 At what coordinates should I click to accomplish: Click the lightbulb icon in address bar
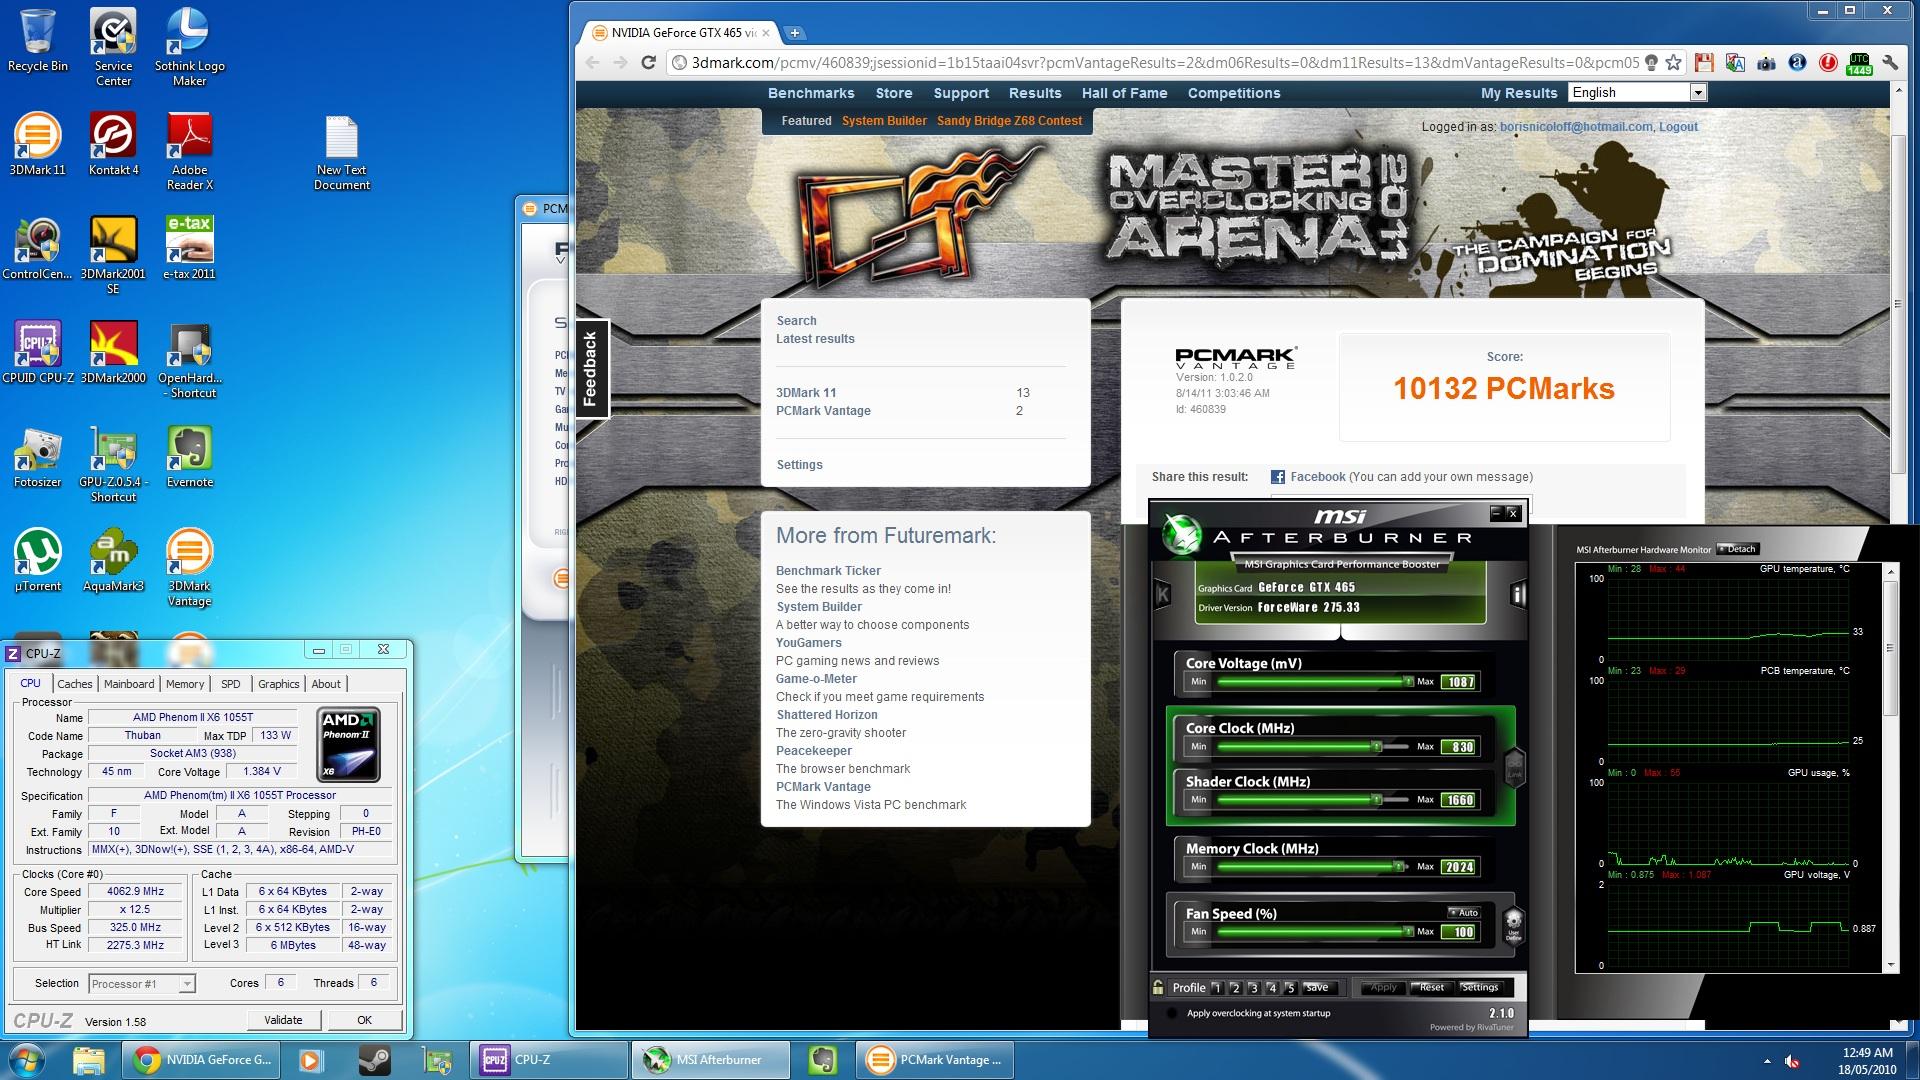point(1651,63)
